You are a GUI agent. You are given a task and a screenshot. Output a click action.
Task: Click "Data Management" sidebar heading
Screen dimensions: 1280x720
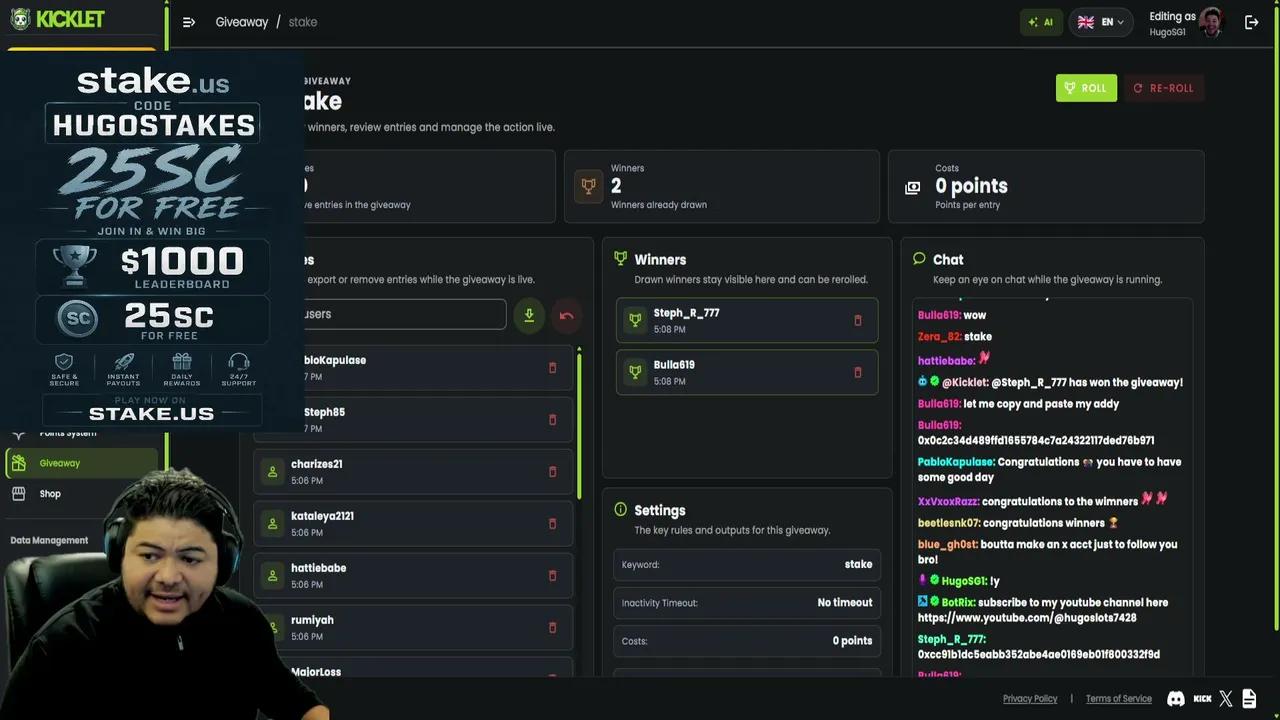pyautogui.click(x=49, y=540)
